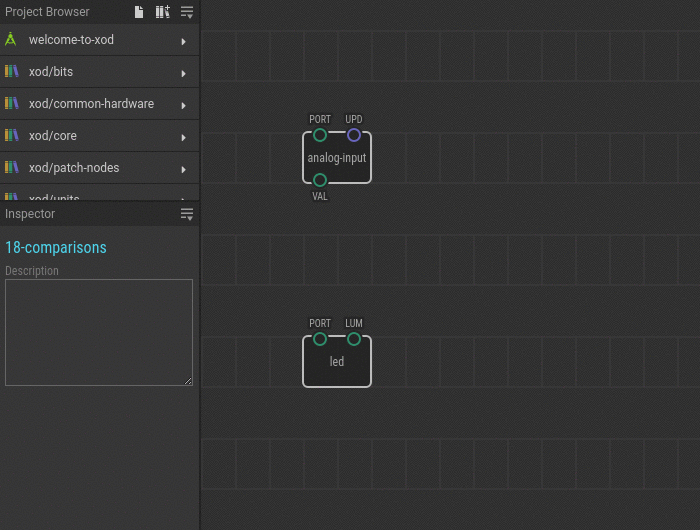Screen dimensions: 700x530
Task: Expand the welcome-to-xod project arrow
Action: (x=183, y=42)
